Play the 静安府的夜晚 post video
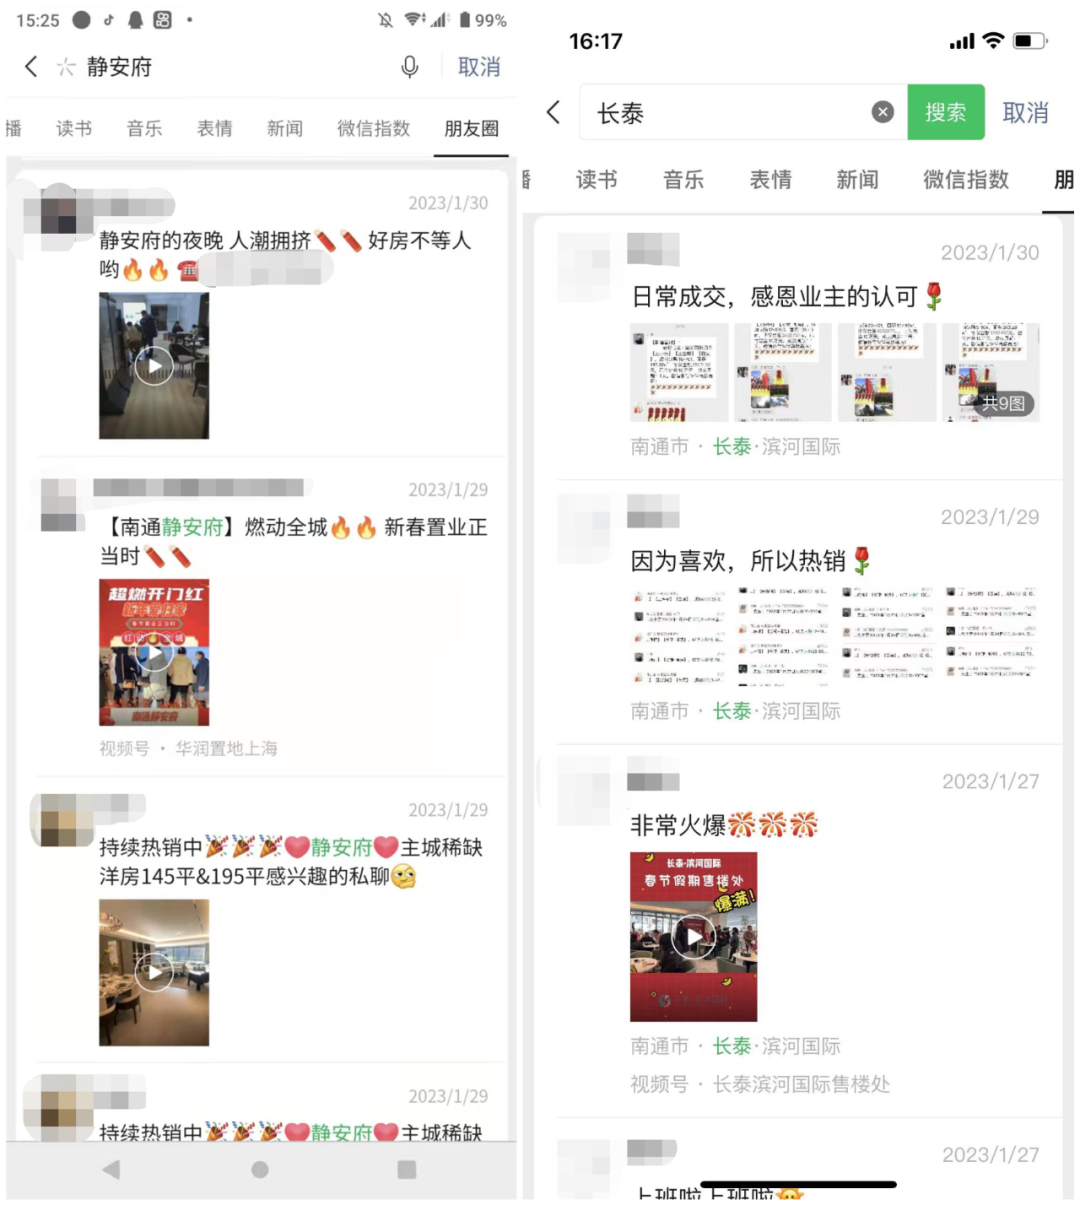The width and height of the screenshot is (1080, 1205). [x=154, y=365]
